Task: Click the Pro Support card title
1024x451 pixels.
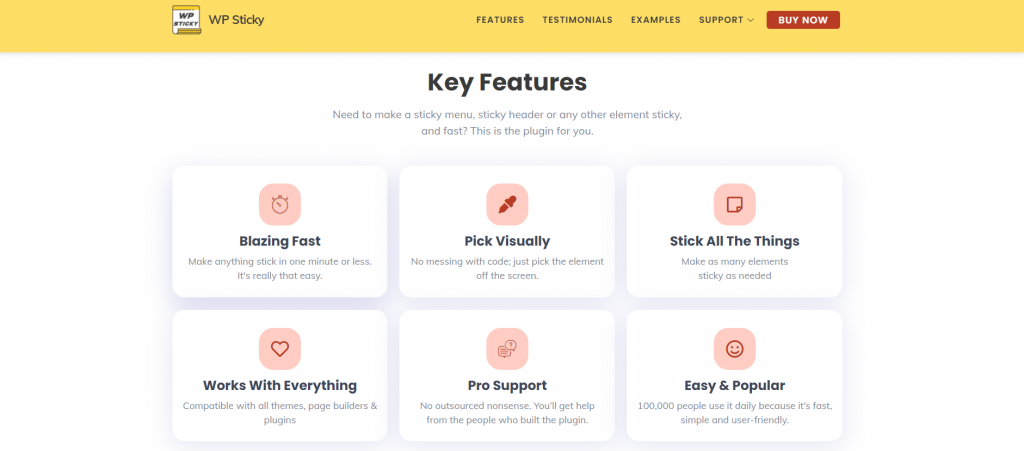Action: 507,385
